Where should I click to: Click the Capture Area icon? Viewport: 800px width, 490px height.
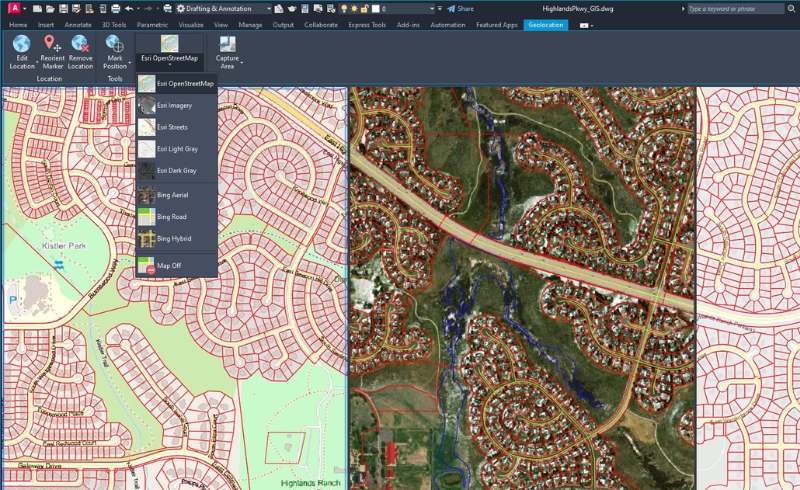(x=227, y=44)
